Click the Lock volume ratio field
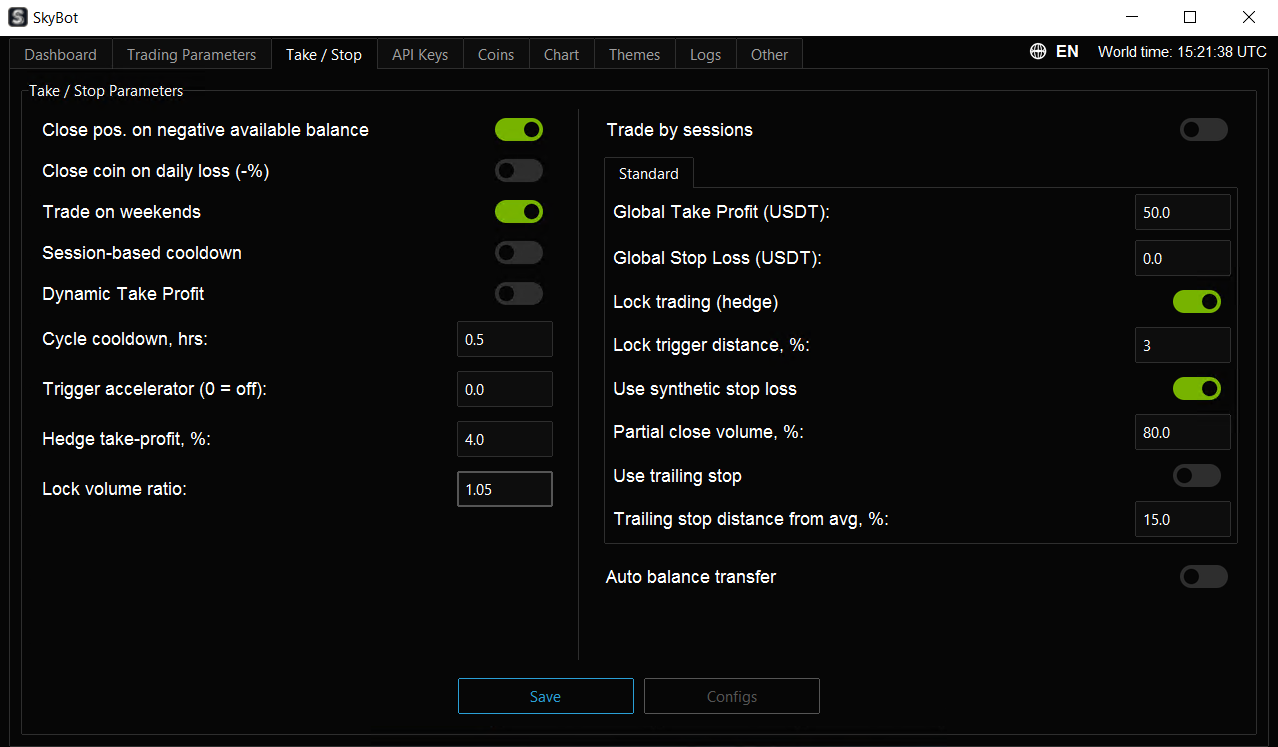1278x747 pixels. pos(505,489)
